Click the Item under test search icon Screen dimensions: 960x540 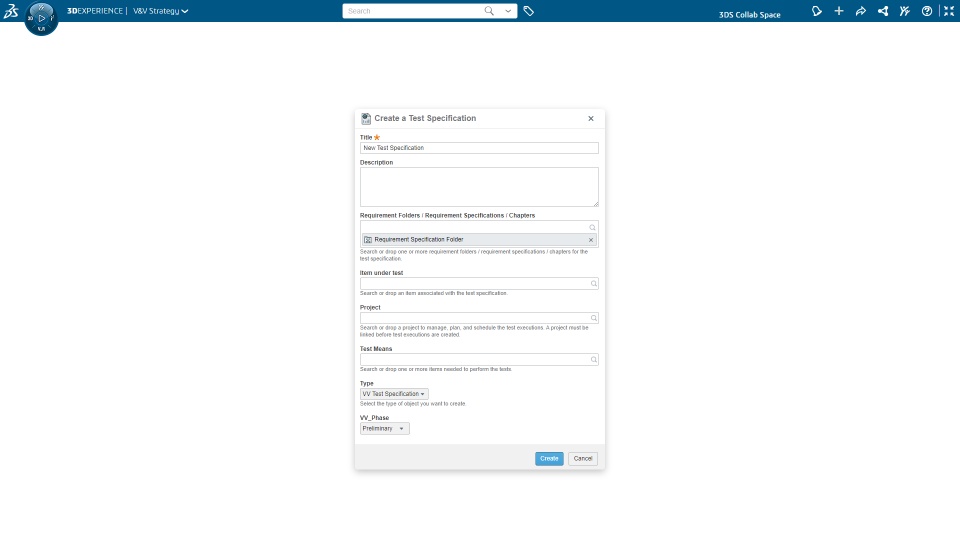tap(594, 283)
